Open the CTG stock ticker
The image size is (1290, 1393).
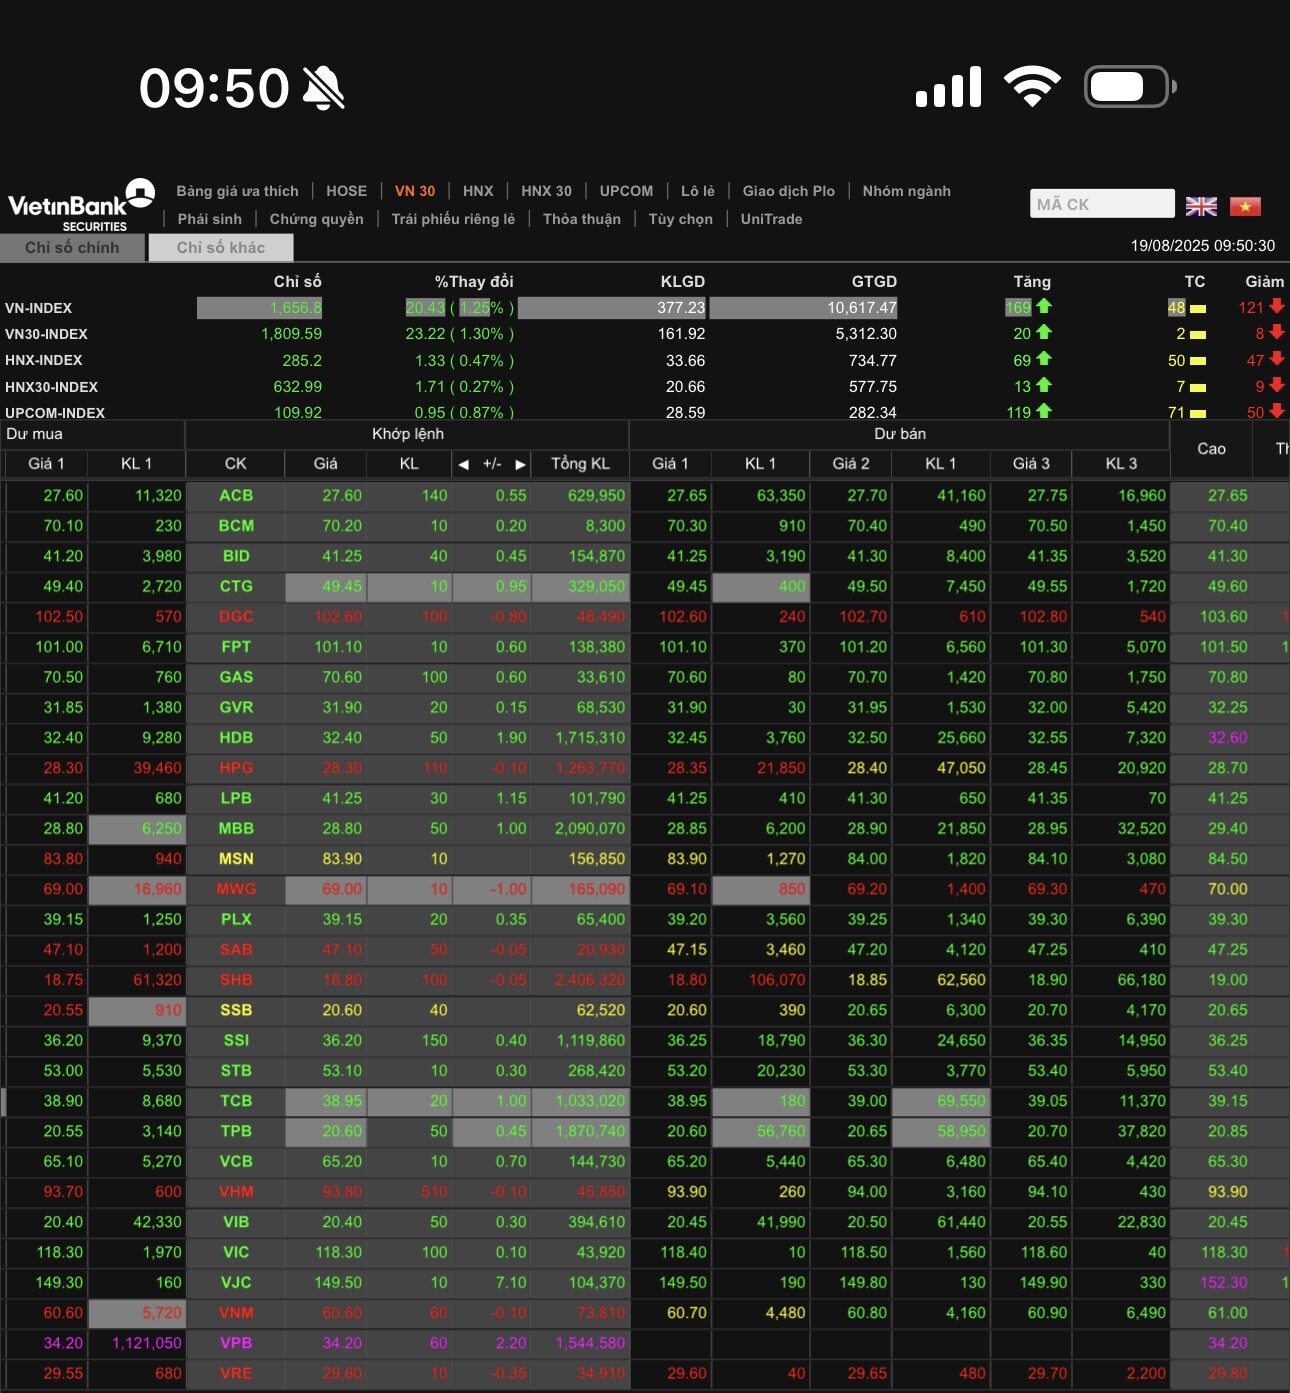(236, 587)
